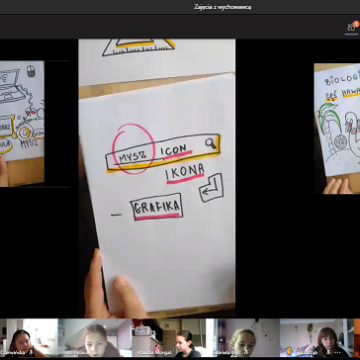Viewport: 360px width, 360px height.
Task: Click the Zajęcia z wychowawcą window title
Action: [x=223, y=7]
